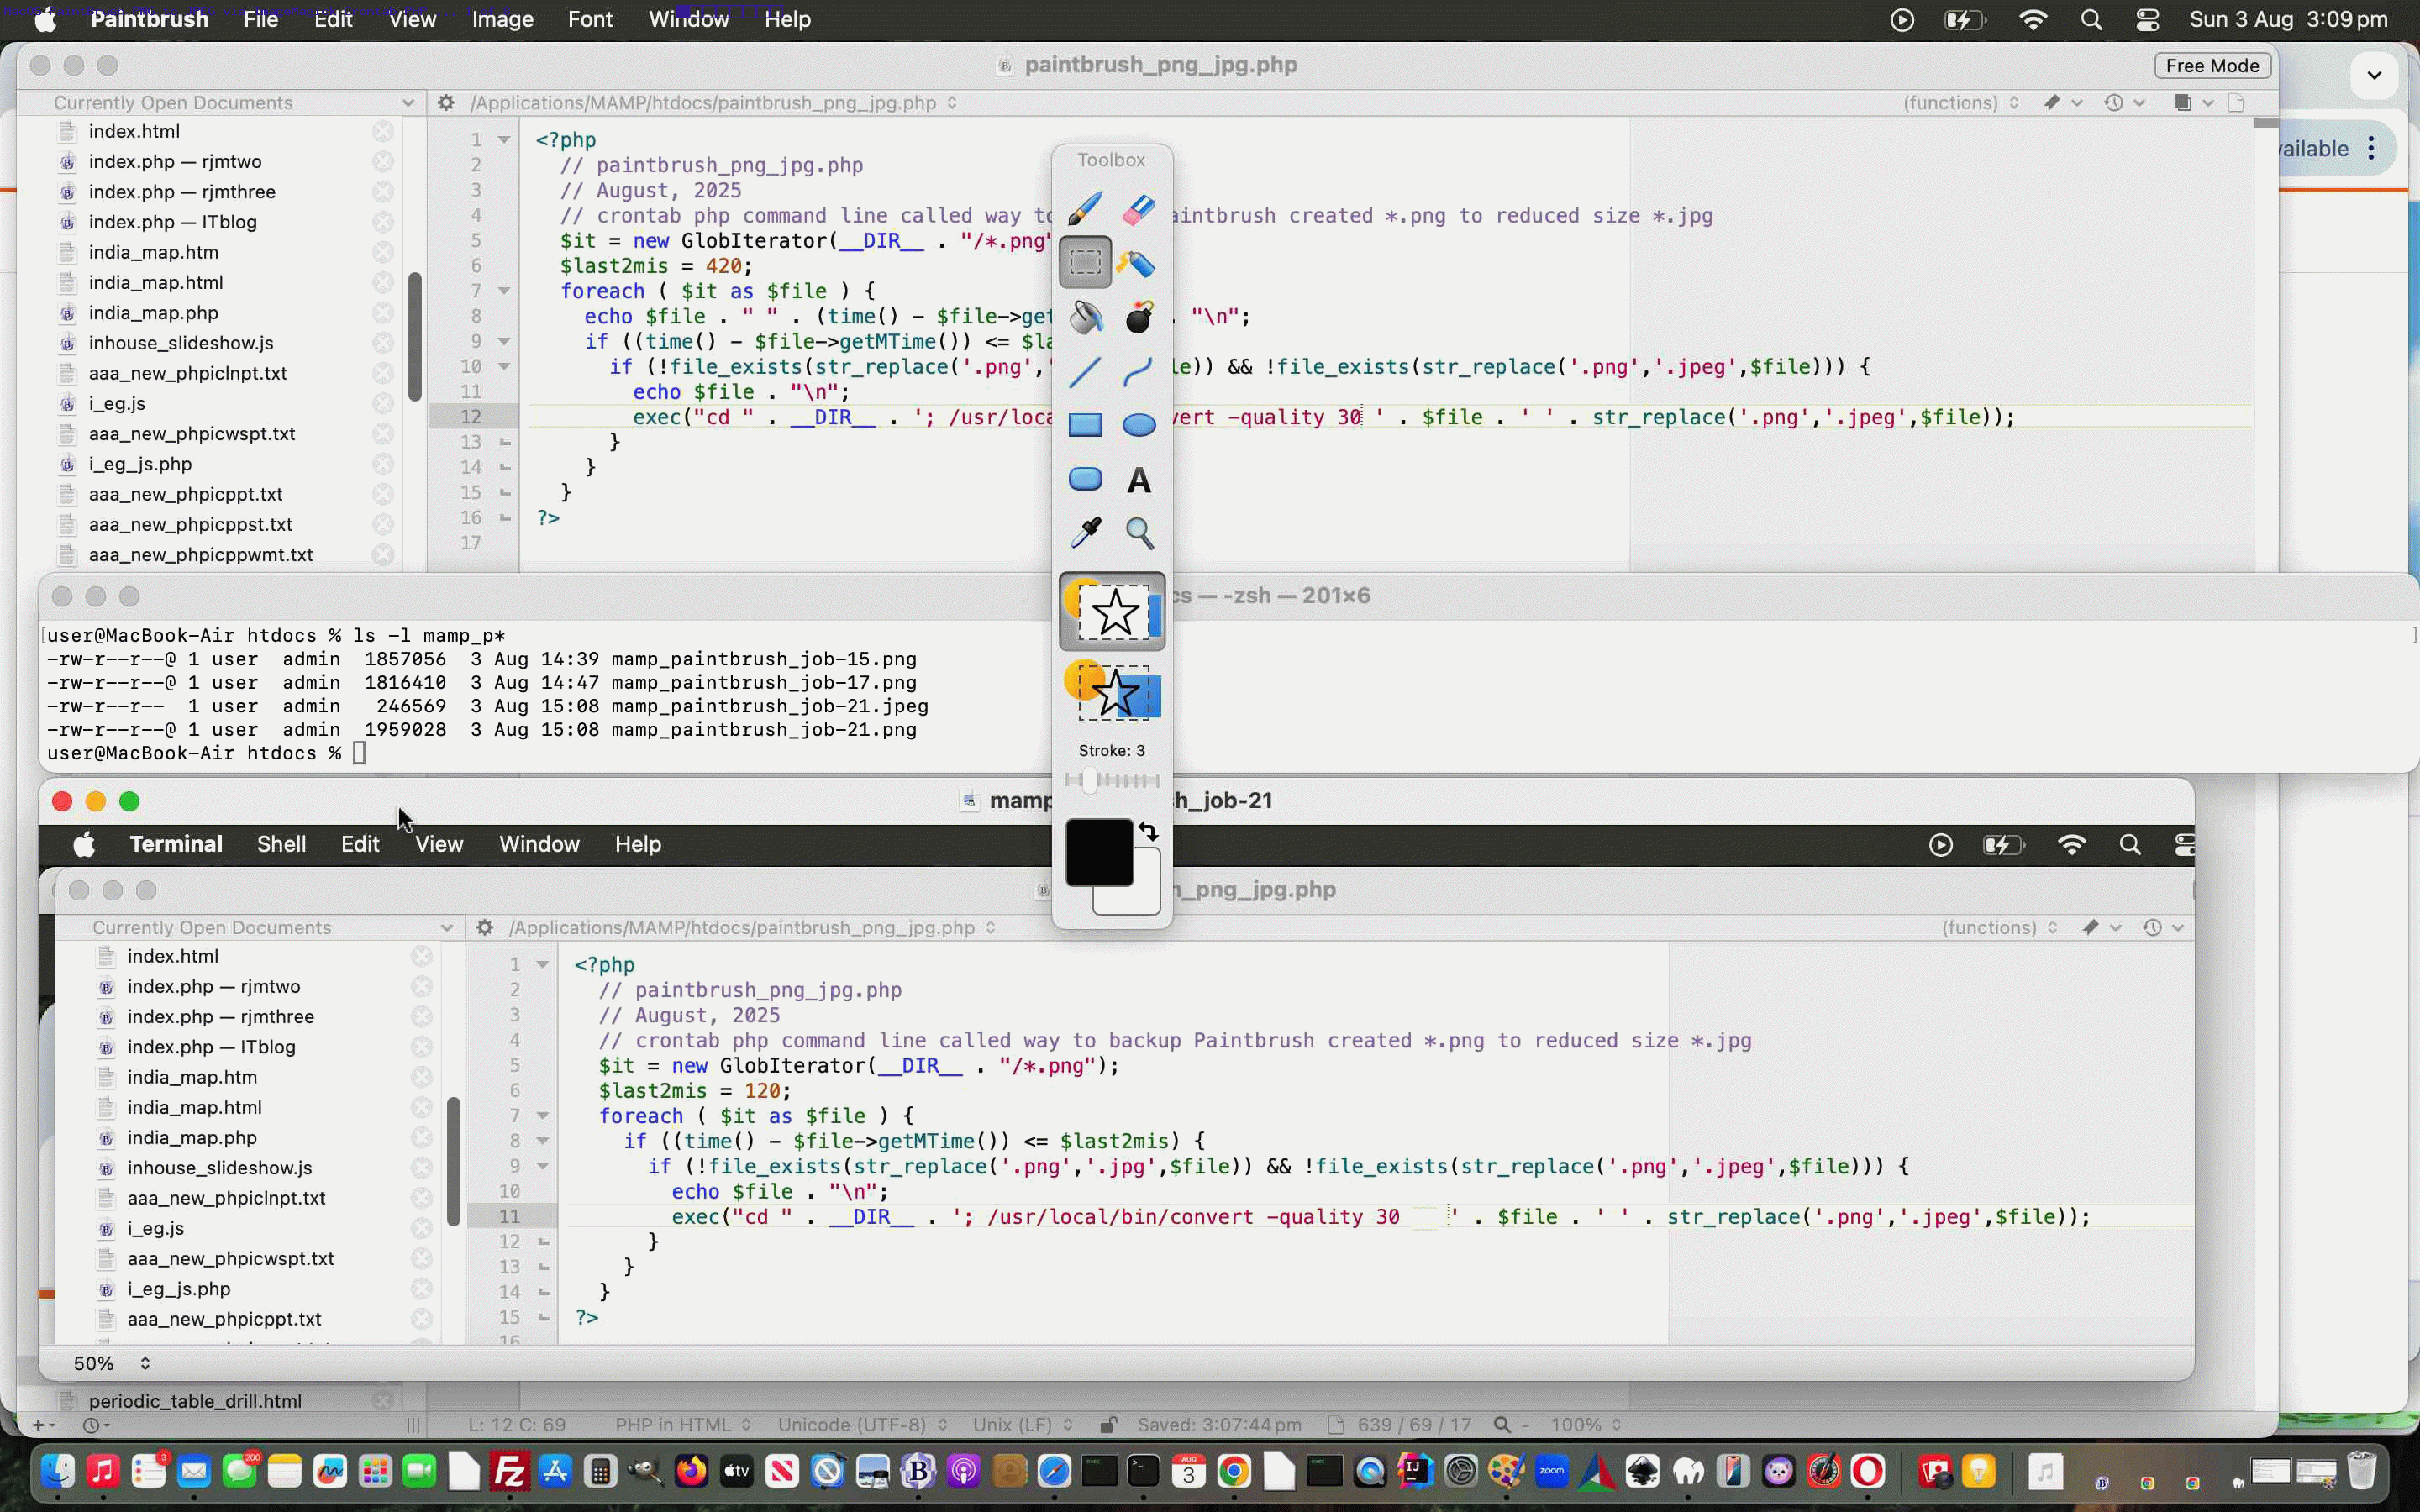Choose the ellipse shape tool
This screenshot has height=1512, width=2420.
pyautogui.click(x=1139, y=425)
